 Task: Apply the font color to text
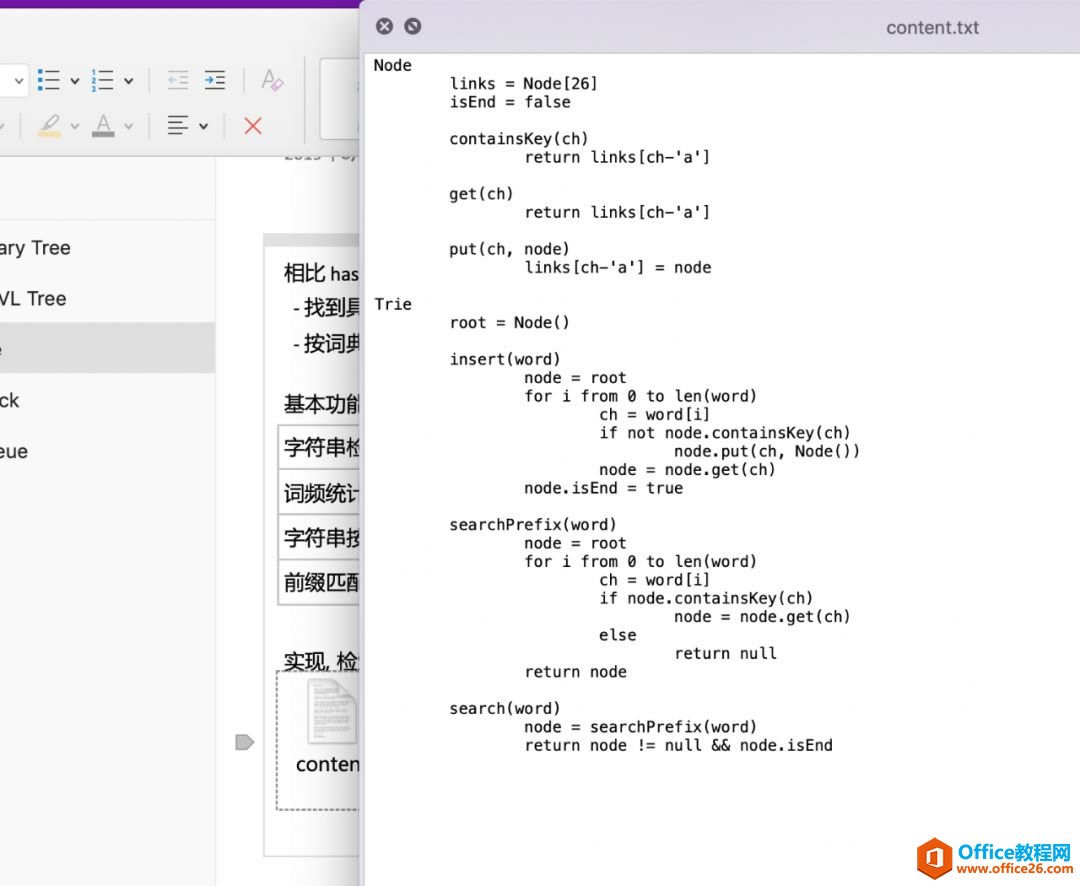pyautogui.click(x=105, y=125)
